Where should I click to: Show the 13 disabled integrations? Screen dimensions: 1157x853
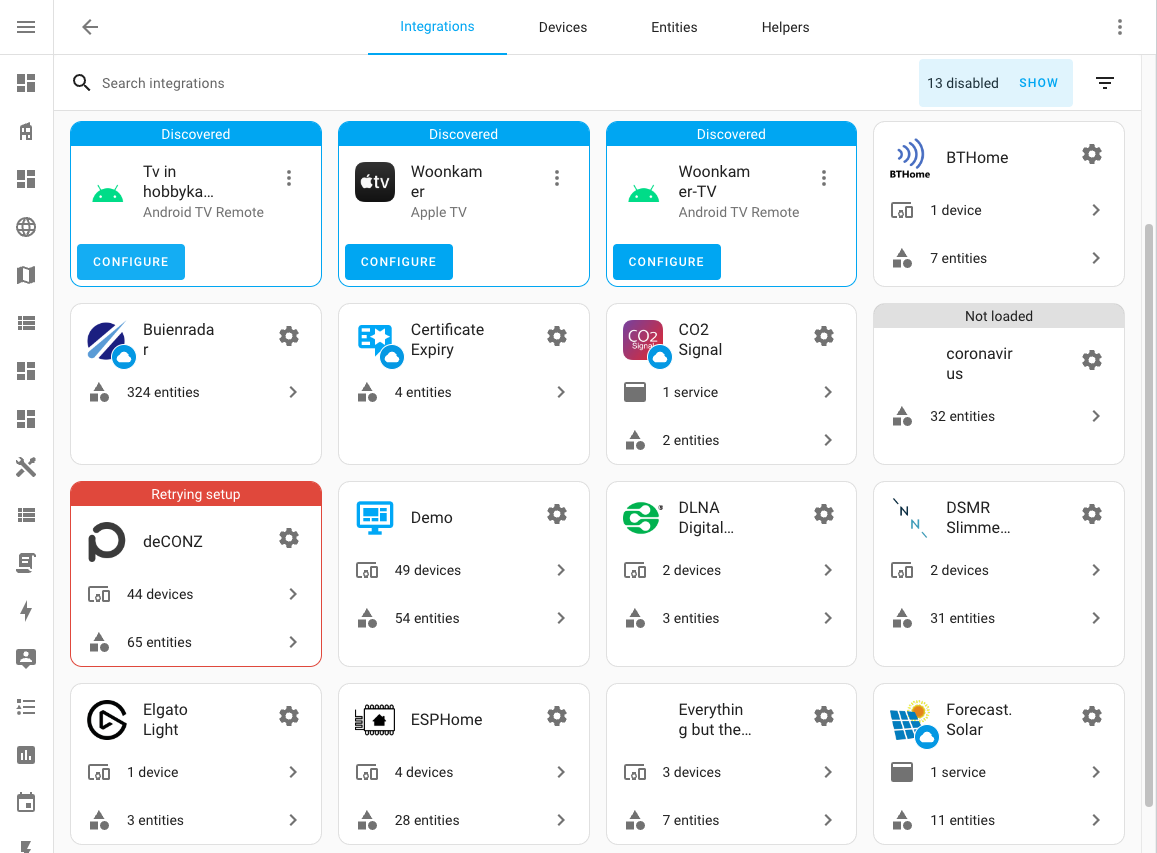point(1038,83)
